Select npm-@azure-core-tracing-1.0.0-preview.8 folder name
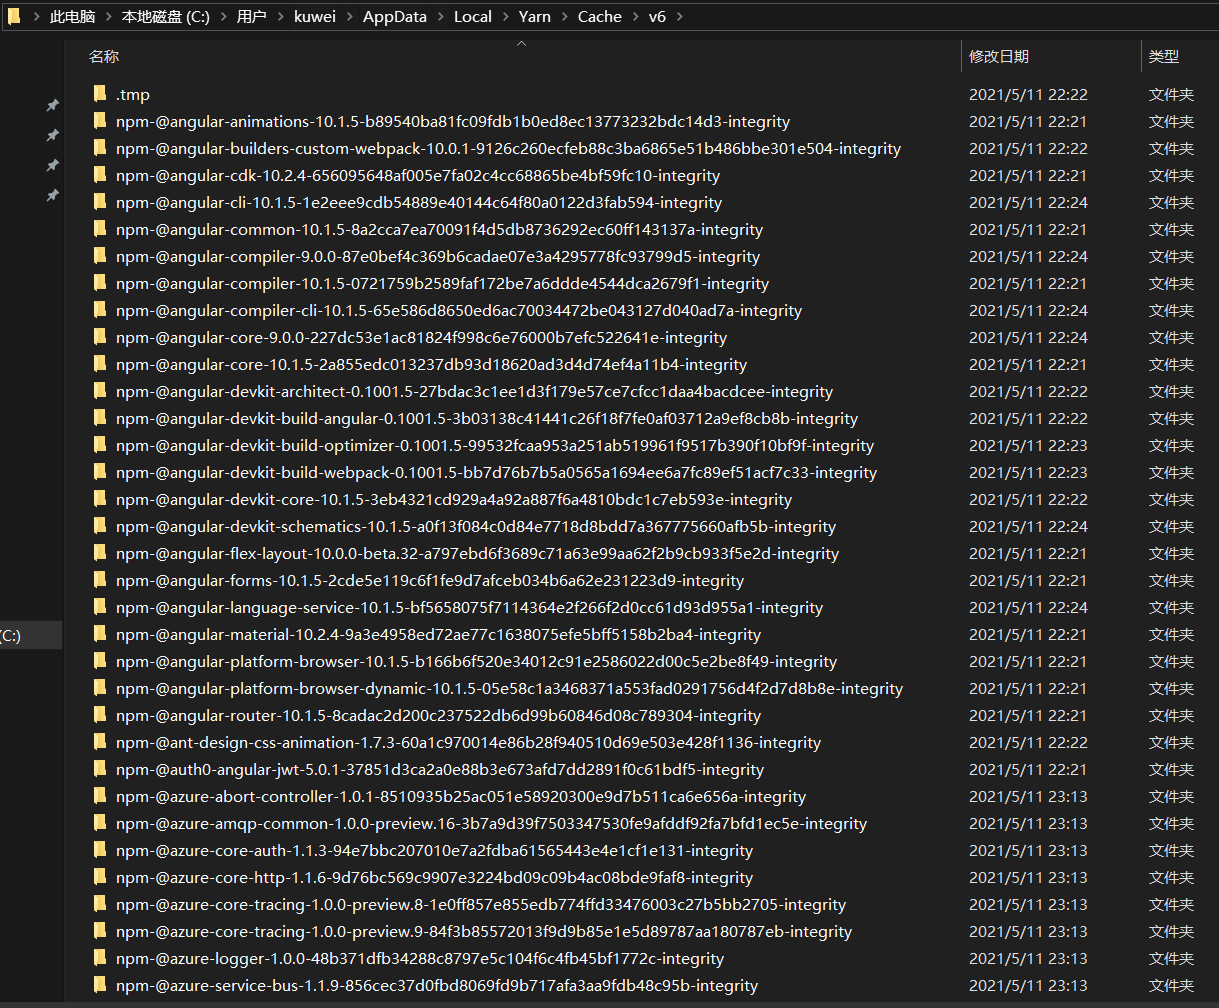This screenshot has height=1008, width=1219. click(x=481, y=904)
